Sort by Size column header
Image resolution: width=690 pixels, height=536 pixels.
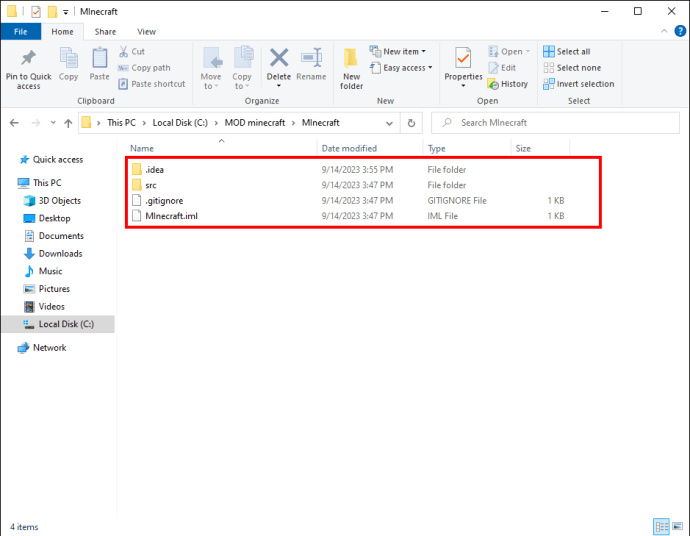540,148
